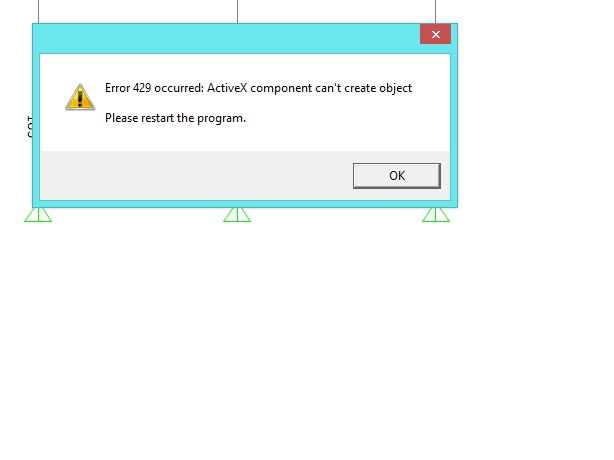Screen dimensions: 614x460
Task: Pick the left column line above dialog
Action: [38, 11]
